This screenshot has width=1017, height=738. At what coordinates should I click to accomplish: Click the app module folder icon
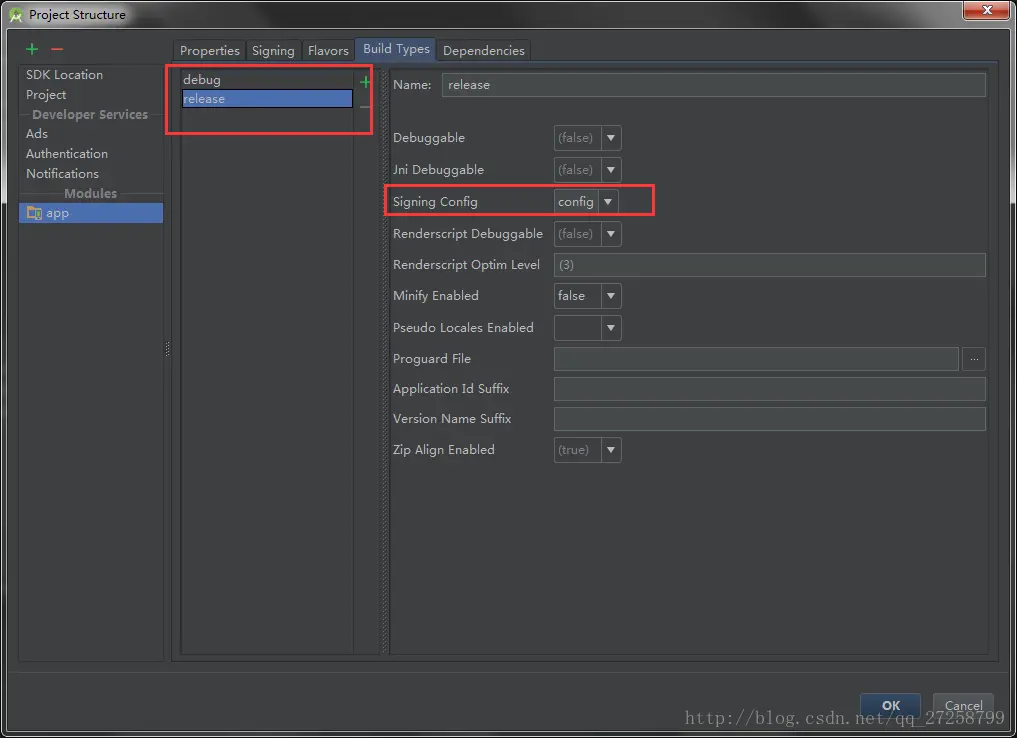point(34,213)
